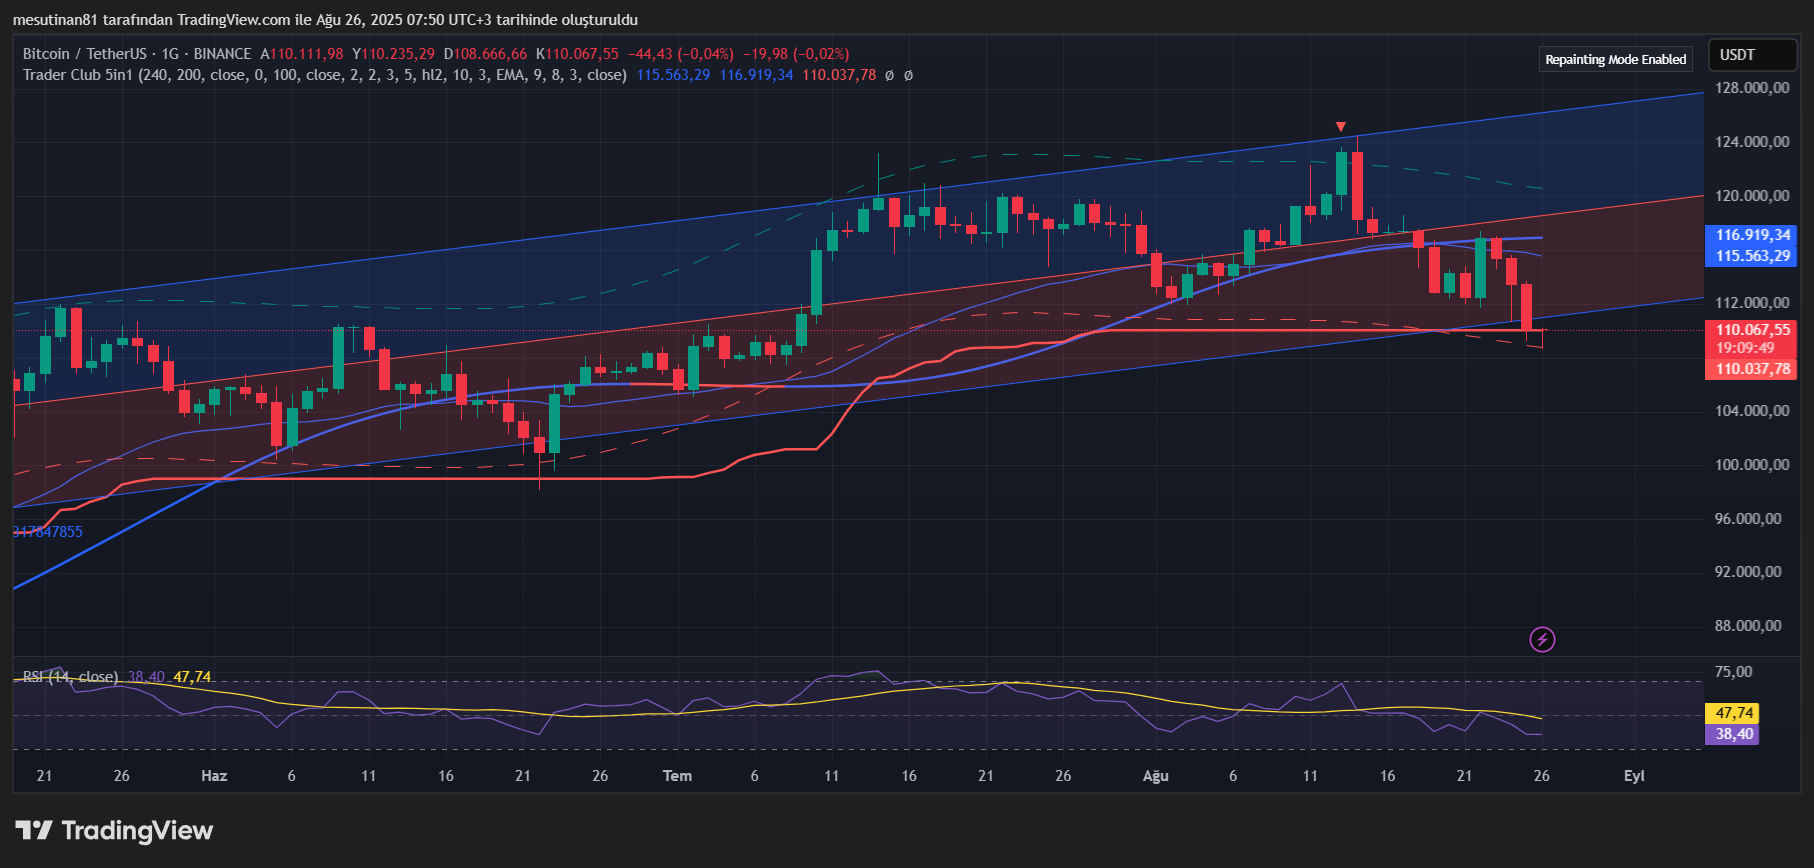Click the purple lightning bolt event icon

pos(1542,639)
